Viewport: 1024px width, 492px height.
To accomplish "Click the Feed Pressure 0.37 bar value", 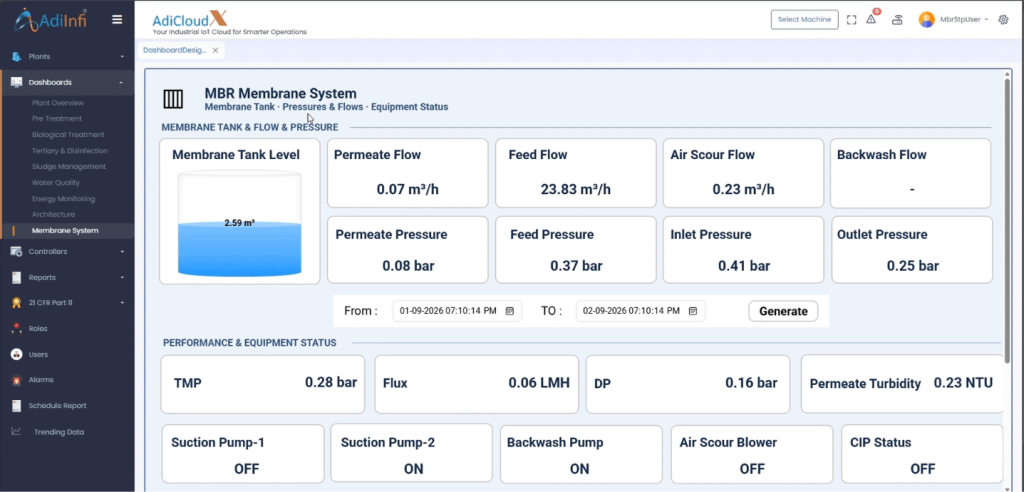I will click(576, 266).
